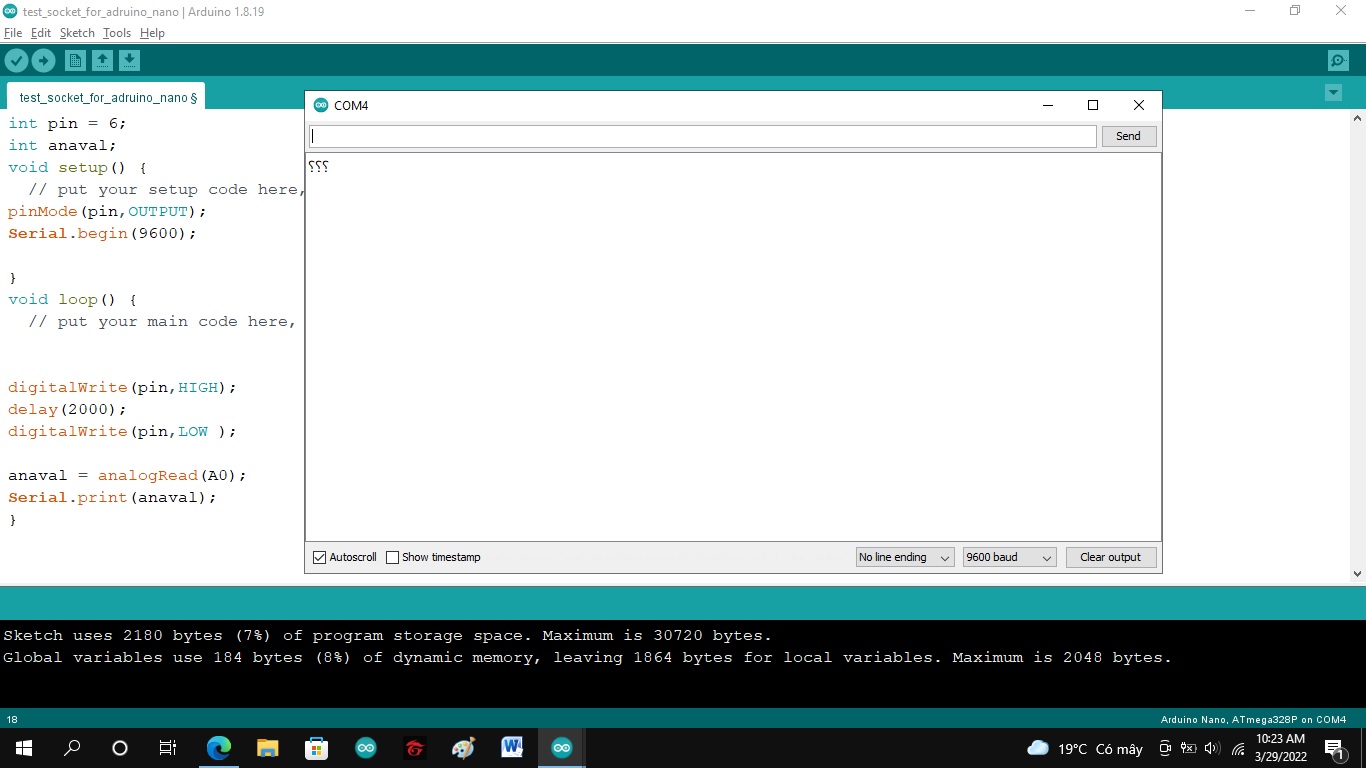Click the notifications icon in system tray

pos(1334,747)
